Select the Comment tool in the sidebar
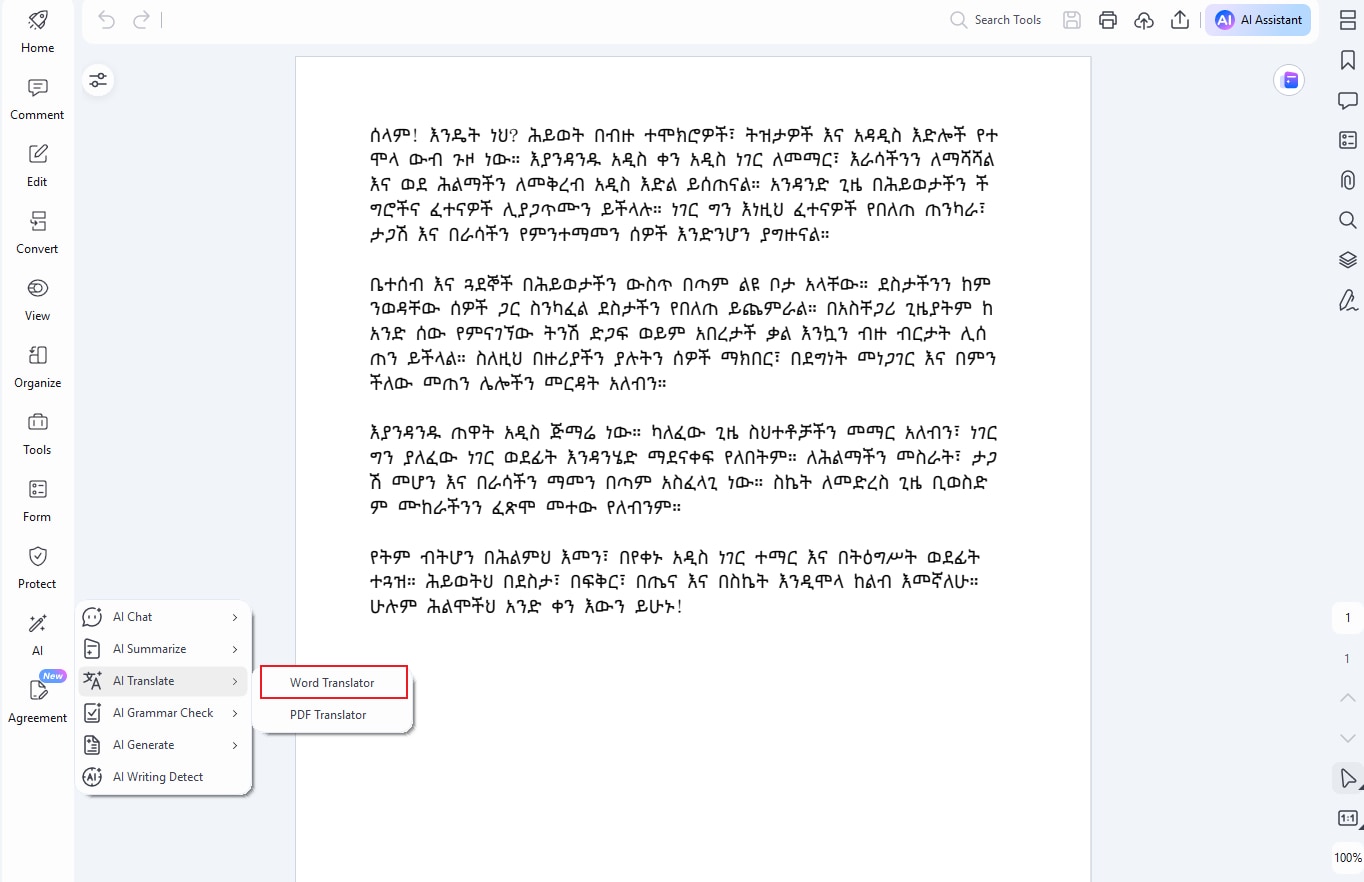Viewport: 1364px width, 882px height. point(37,98)
